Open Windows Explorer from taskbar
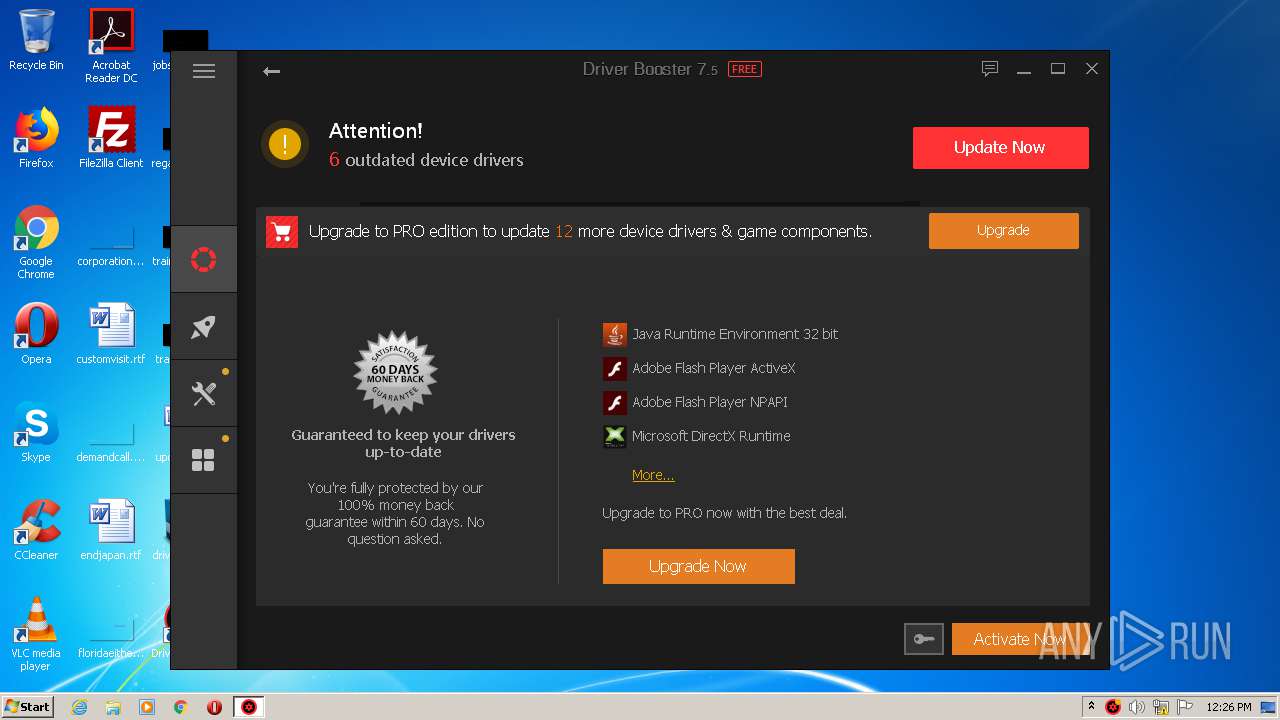The width and height of the screenshot is (1280, 720). click(113, 707)
